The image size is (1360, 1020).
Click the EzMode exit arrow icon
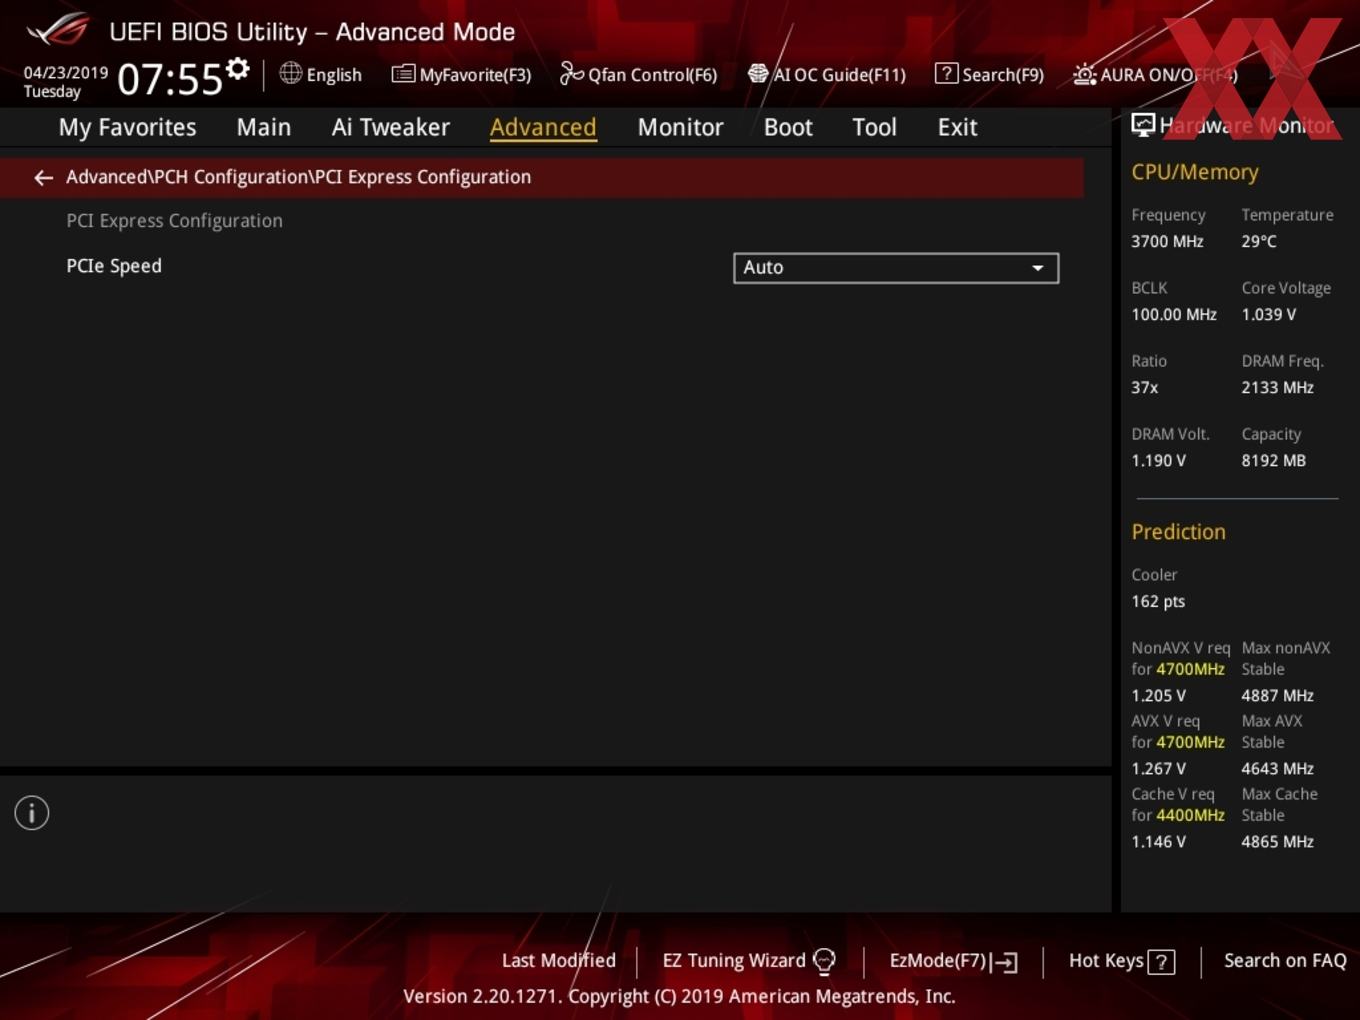click(x=1006, y=962)
